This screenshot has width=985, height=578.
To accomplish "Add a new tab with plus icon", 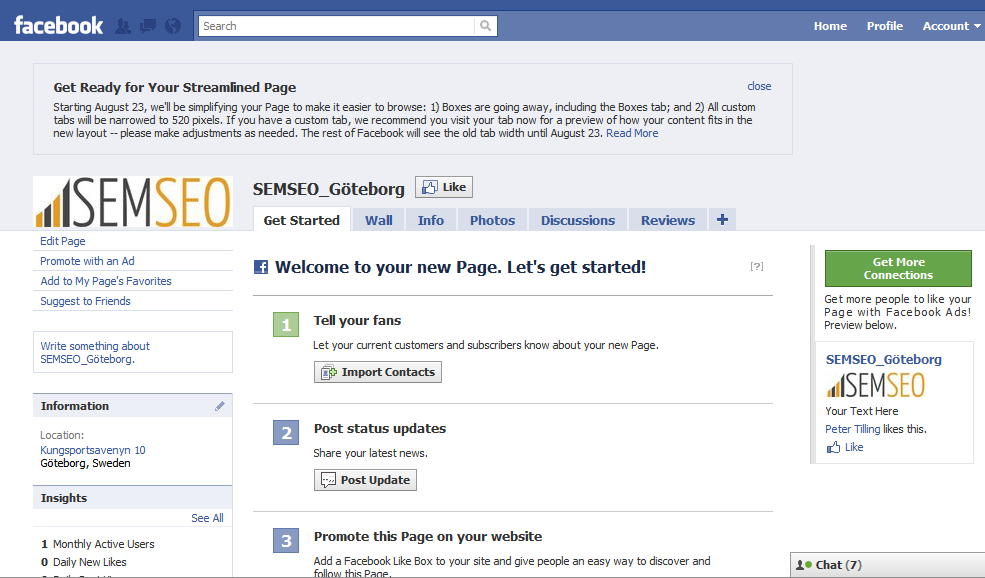I will click(722, 219).
